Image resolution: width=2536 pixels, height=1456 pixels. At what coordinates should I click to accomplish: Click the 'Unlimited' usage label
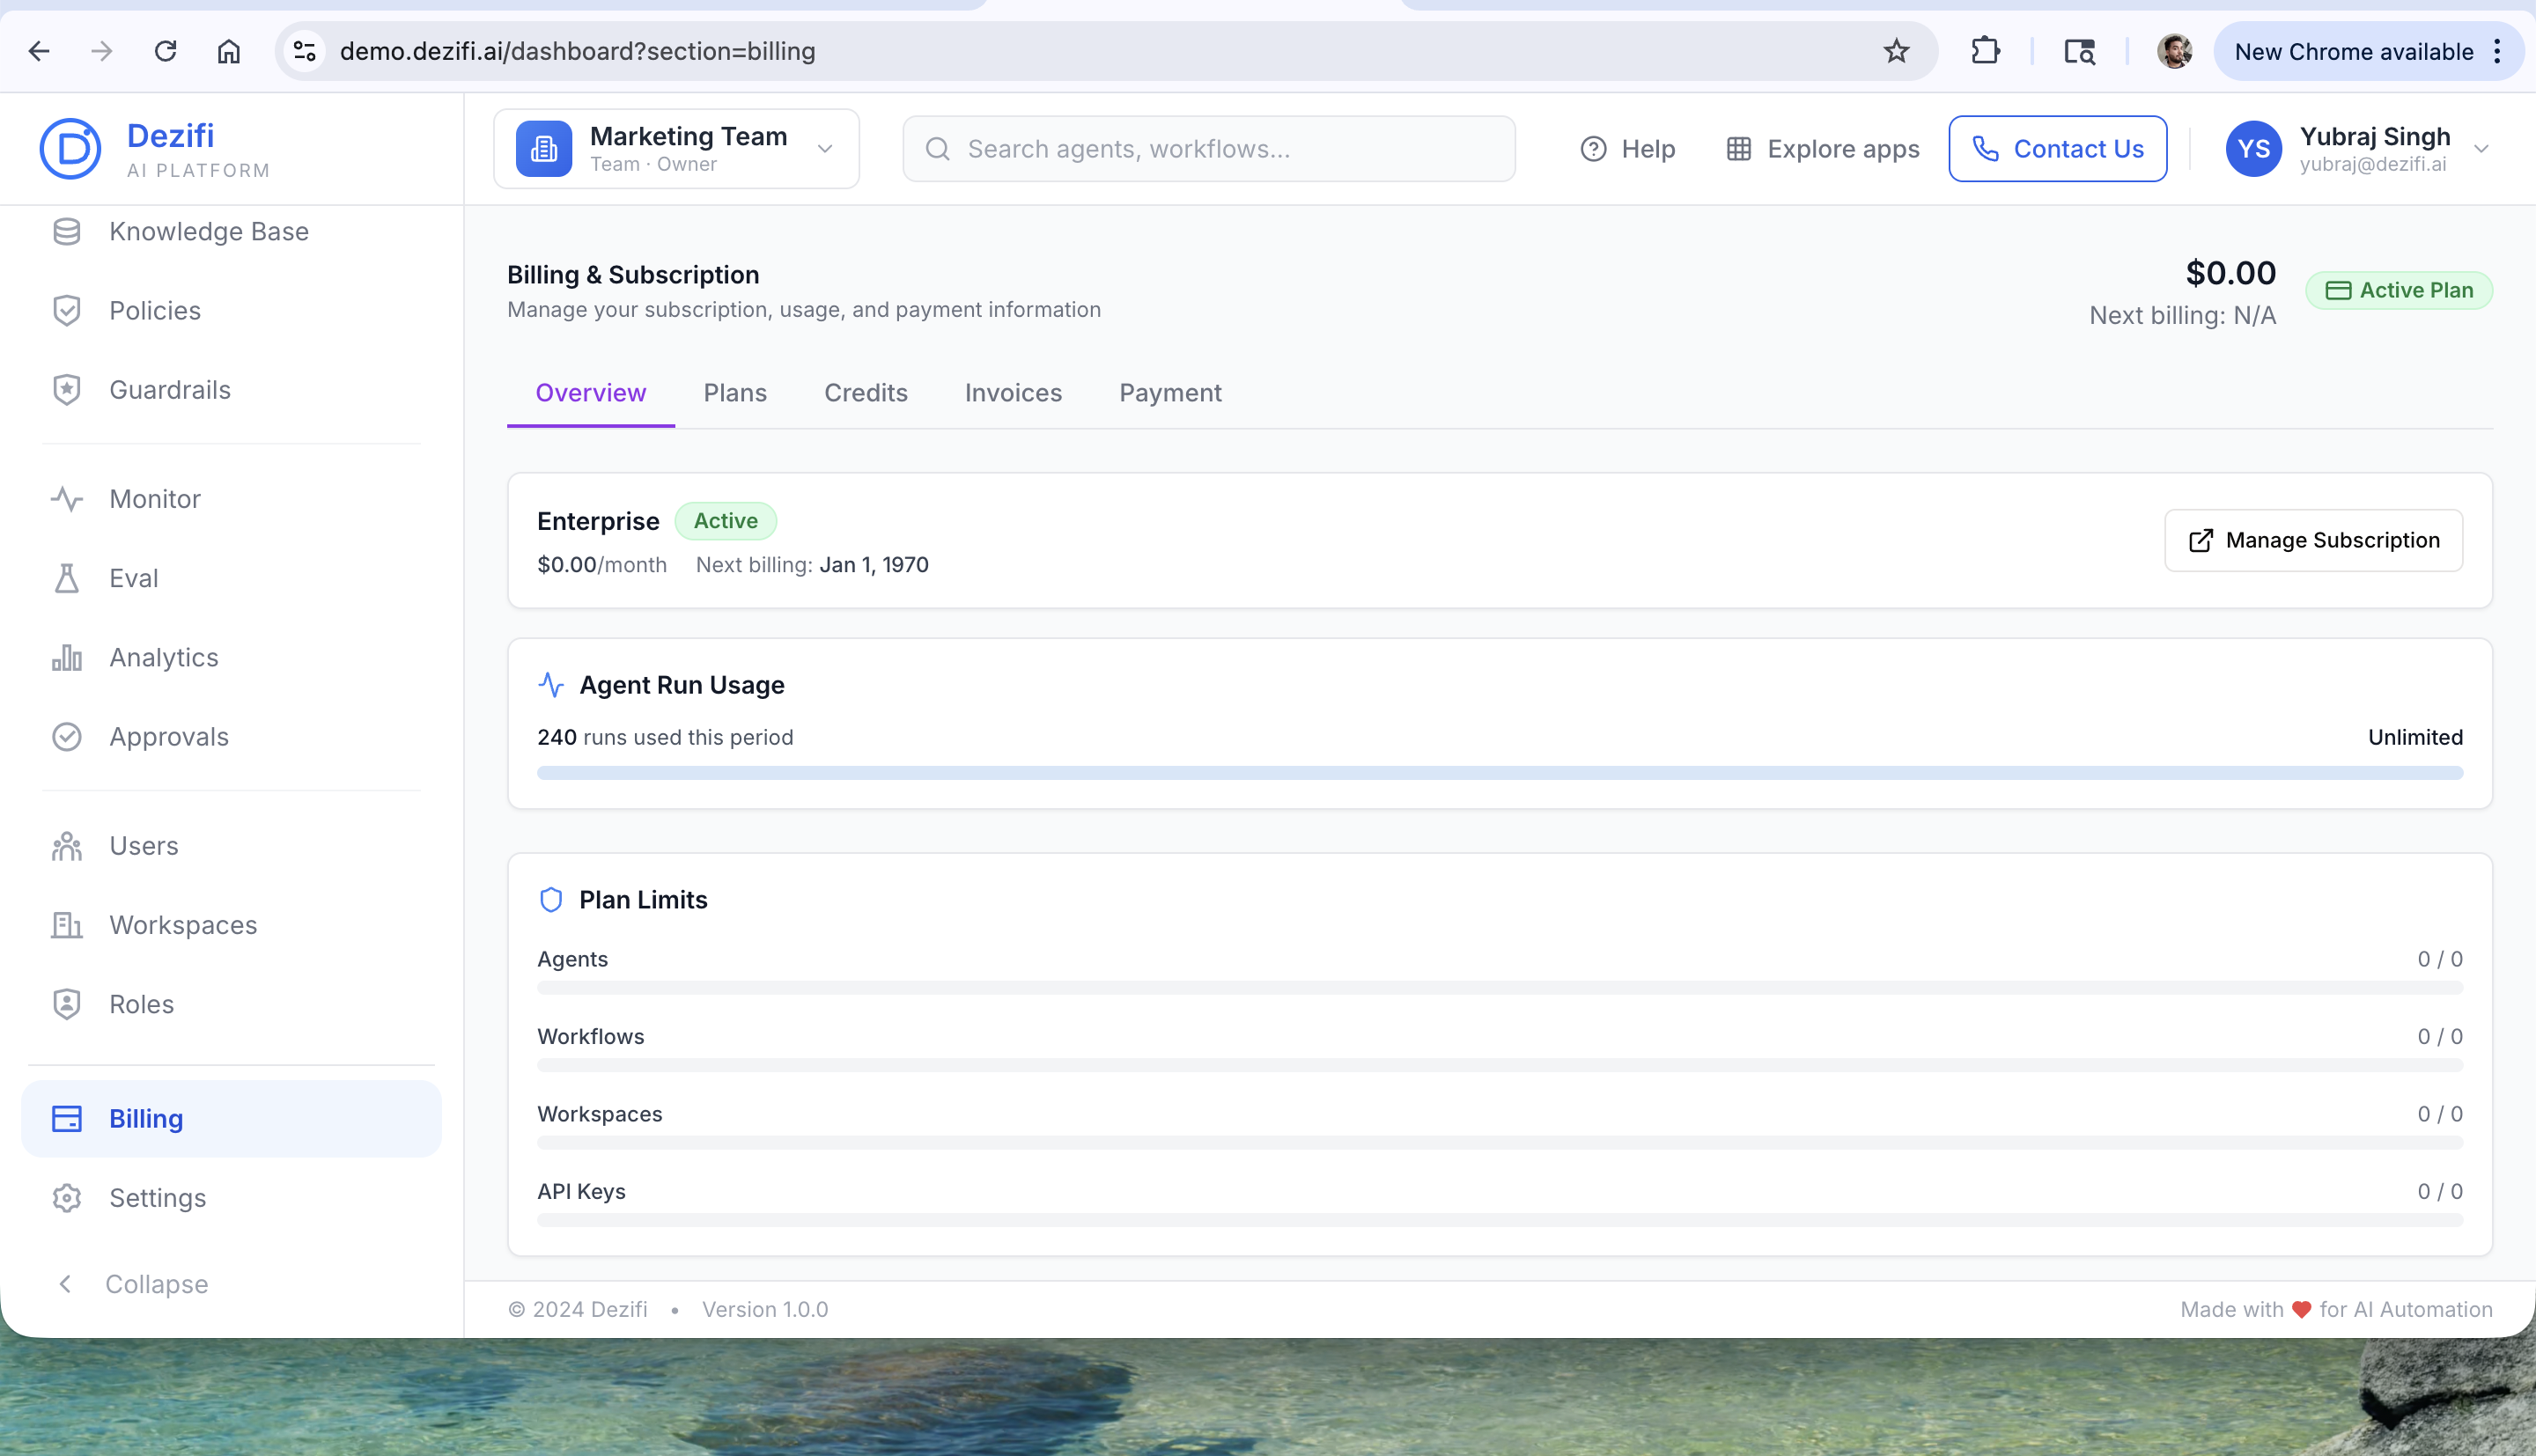(2415, 738)
